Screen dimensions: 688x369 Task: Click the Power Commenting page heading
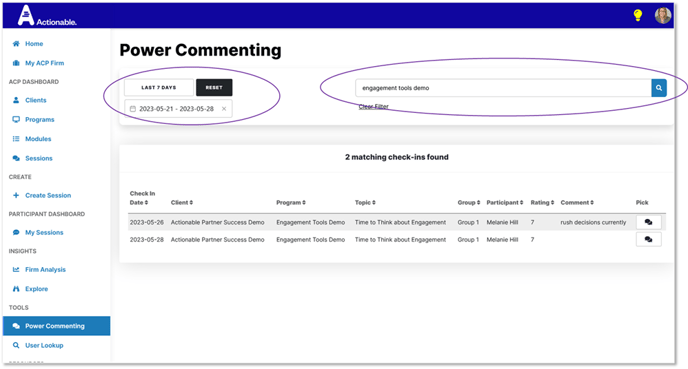point(201,50)
